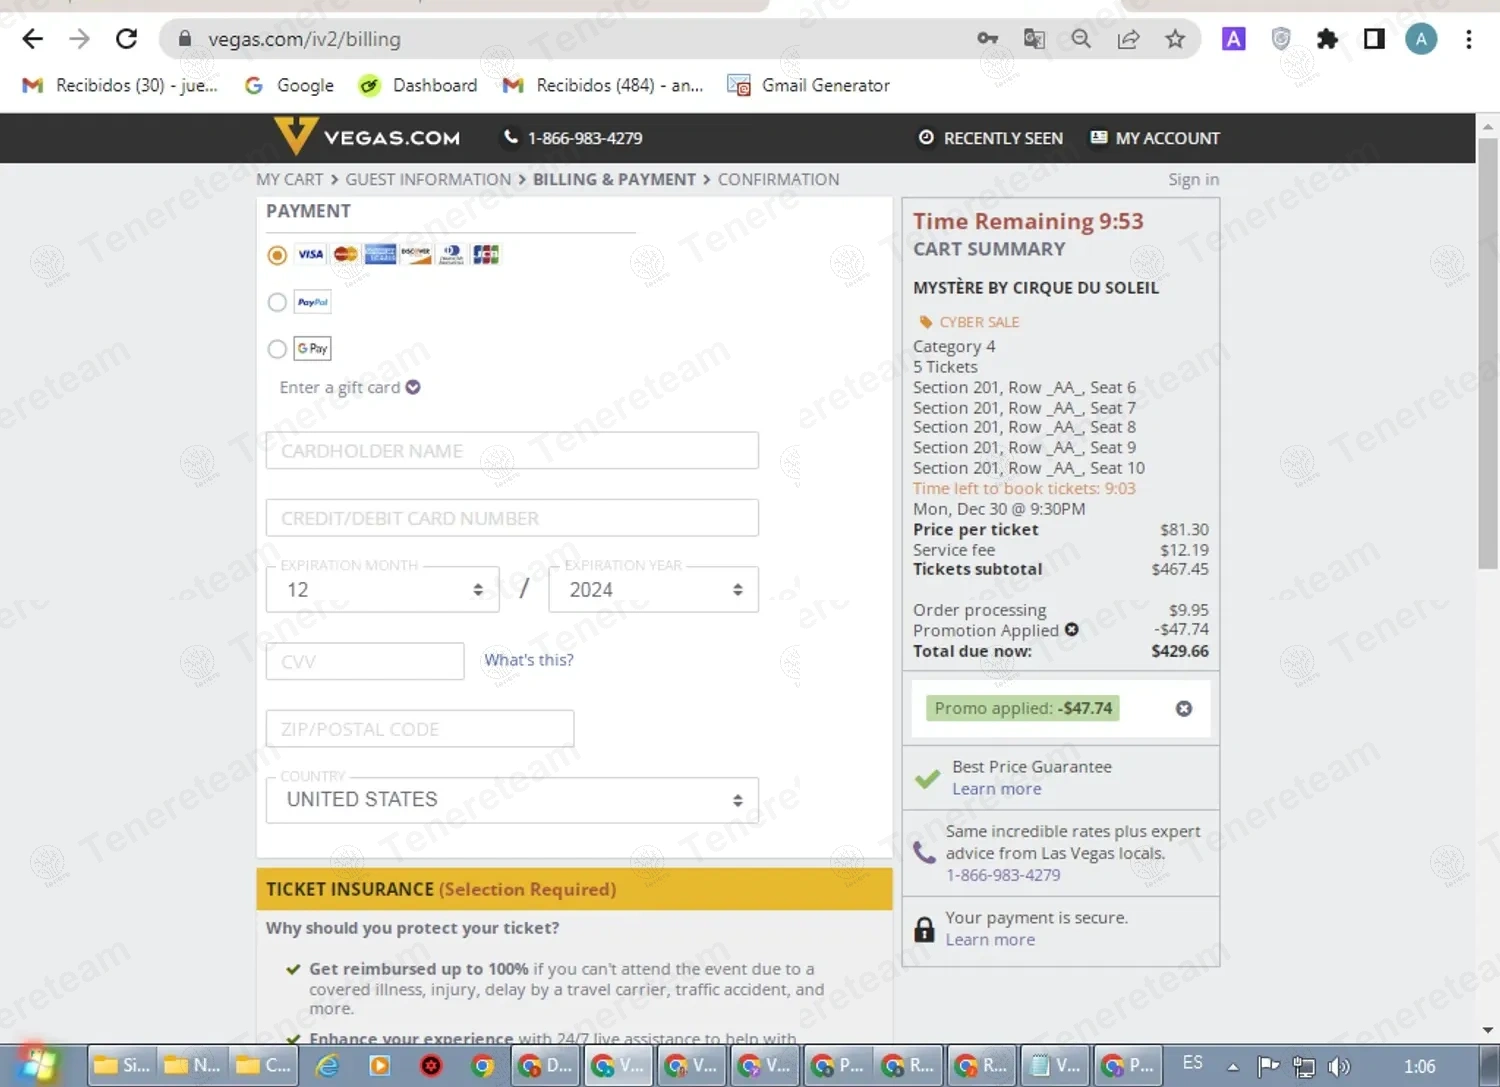
Task: Open My Account menu
Action: point(1155,138)
